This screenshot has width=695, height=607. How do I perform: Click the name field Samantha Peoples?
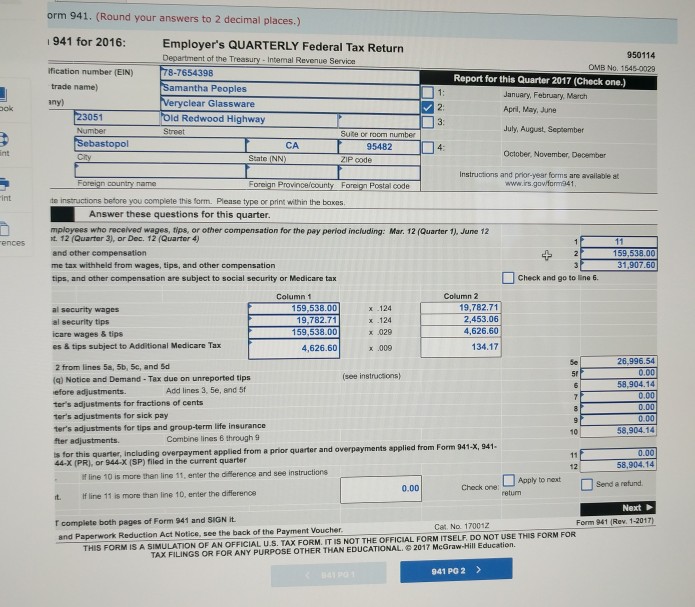[x=289, y=89]
